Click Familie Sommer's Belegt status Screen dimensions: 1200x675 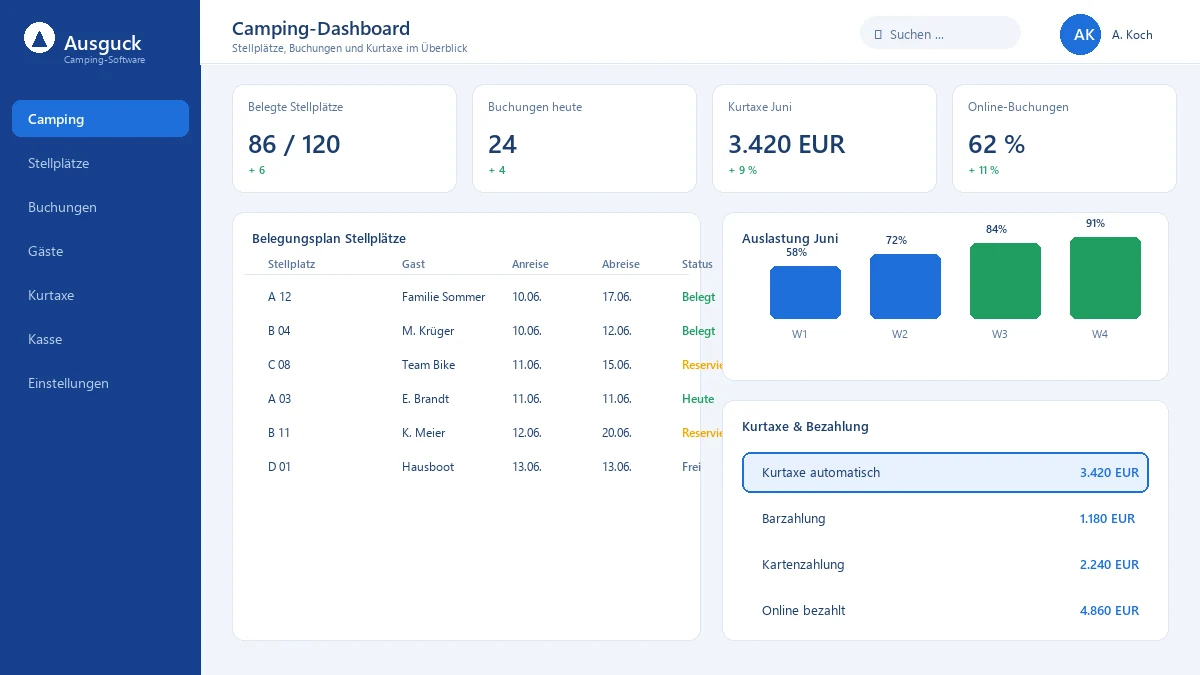pos(698,297)
